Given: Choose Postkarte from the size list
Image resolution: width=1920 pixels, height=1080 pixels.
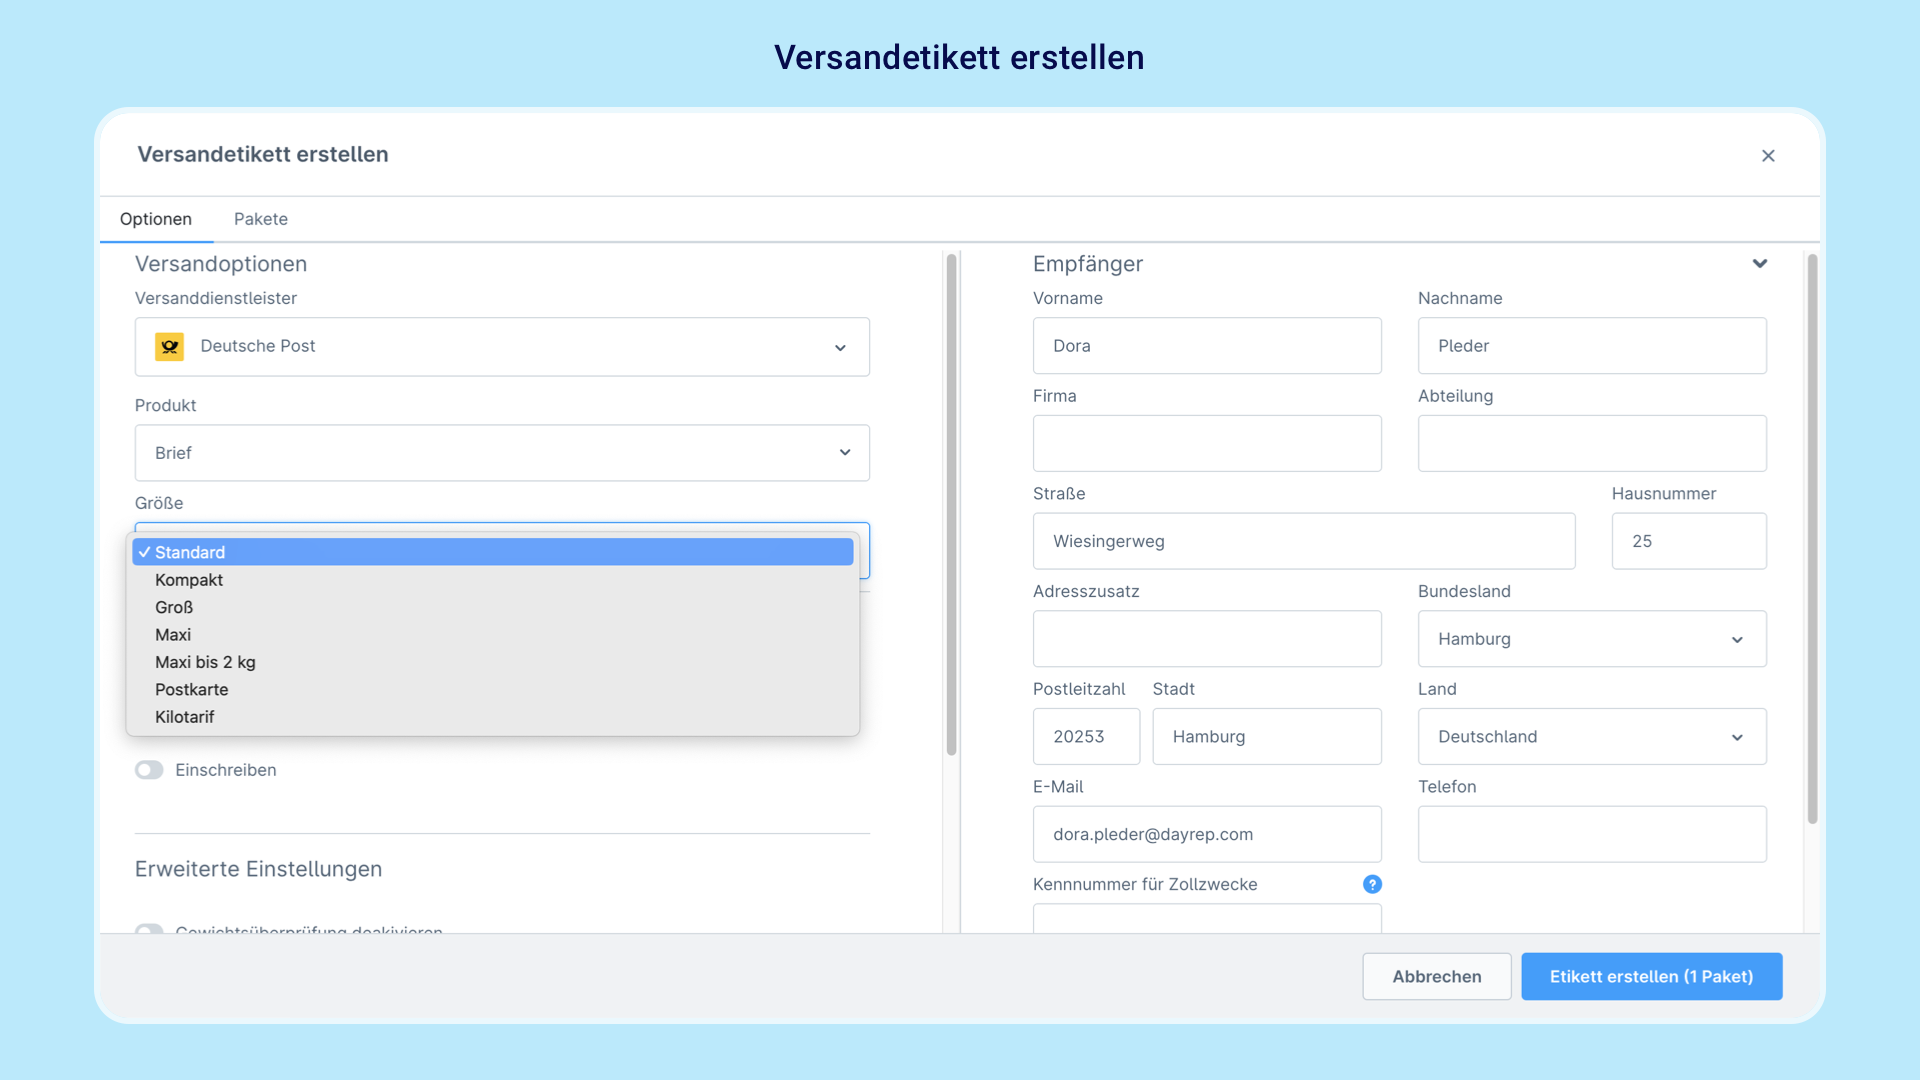Looking at the screenshot, I should (493, 690).
